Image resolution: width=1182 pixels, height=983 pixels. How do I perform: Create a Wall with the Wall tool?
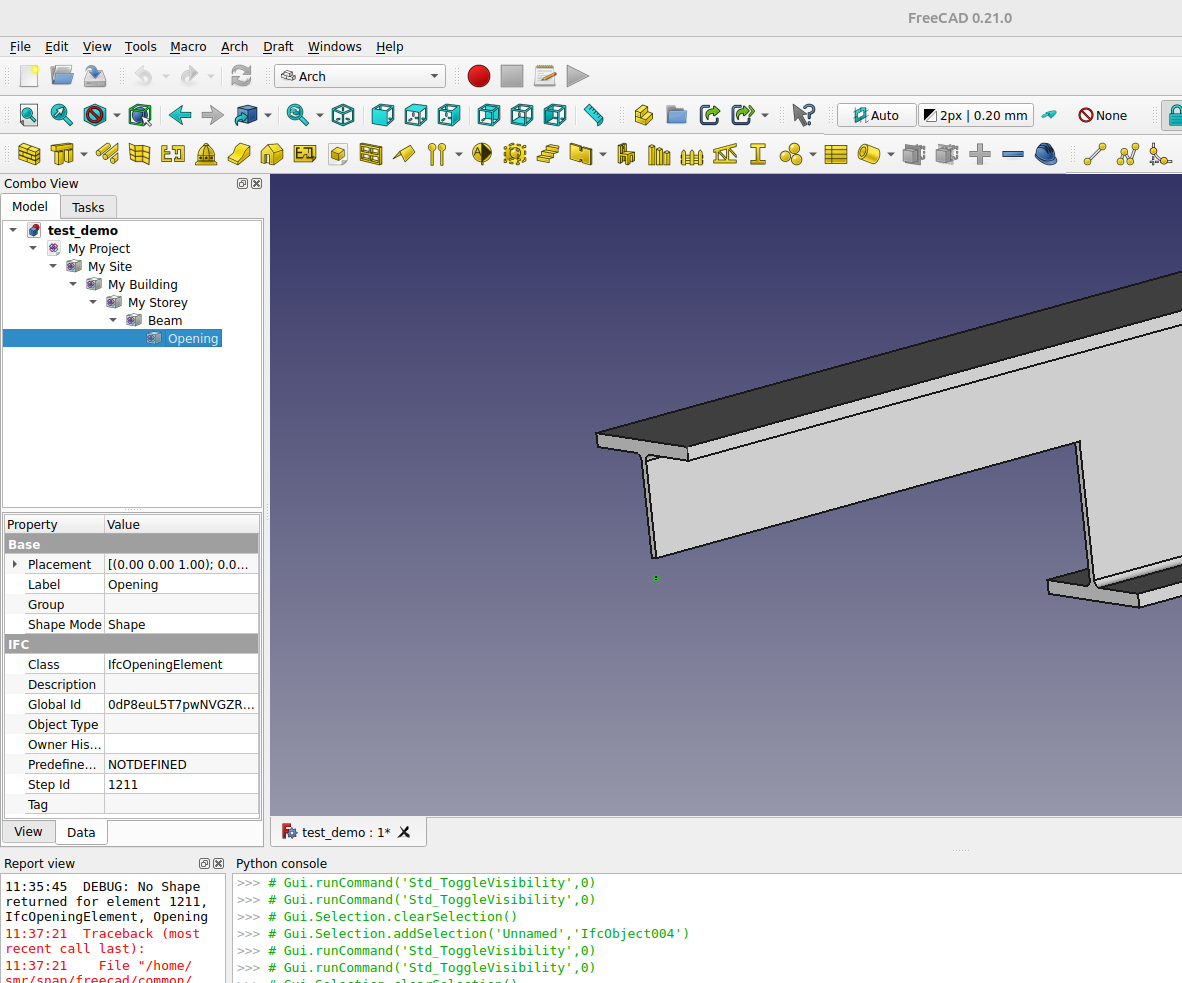(x=28, y=154)
